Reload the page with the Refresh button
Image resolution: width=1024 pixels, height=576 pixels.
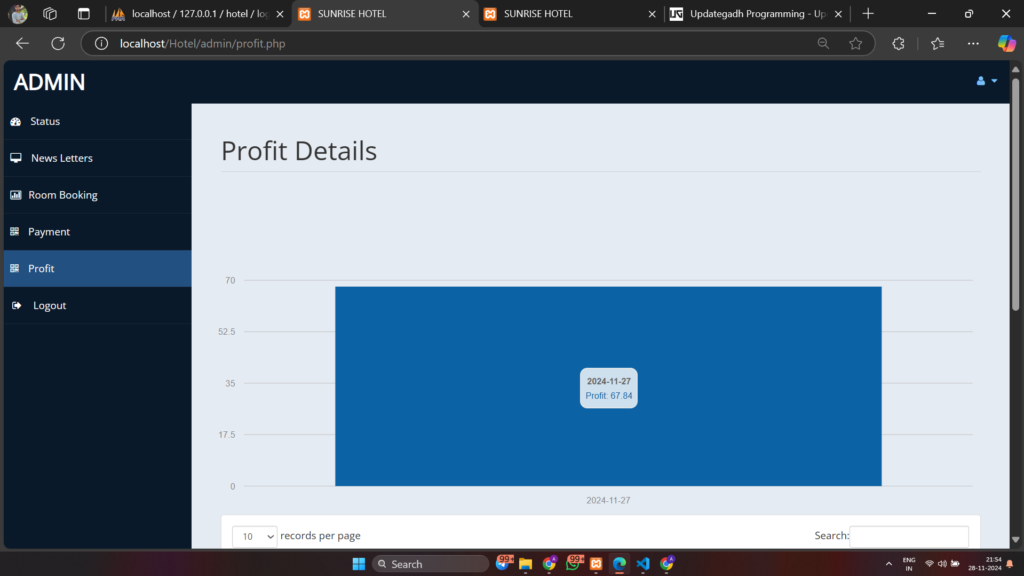click(58, 44)
